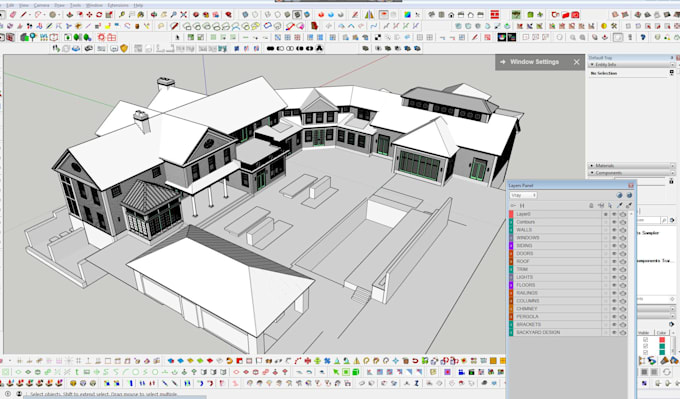
Task: Click the blue help question mark icon
Action: 643,38
